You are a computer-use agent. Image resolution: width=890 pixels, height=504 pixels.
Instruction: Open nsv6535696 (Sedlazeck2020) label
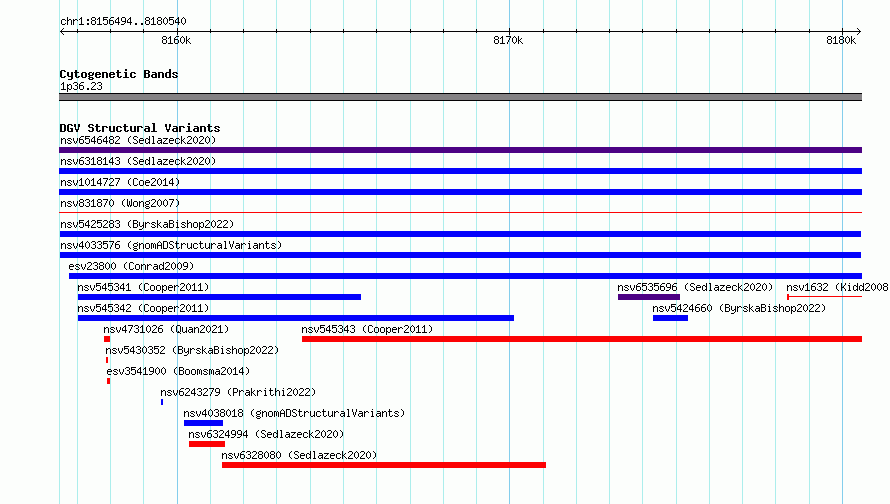[x=695, y=287]
